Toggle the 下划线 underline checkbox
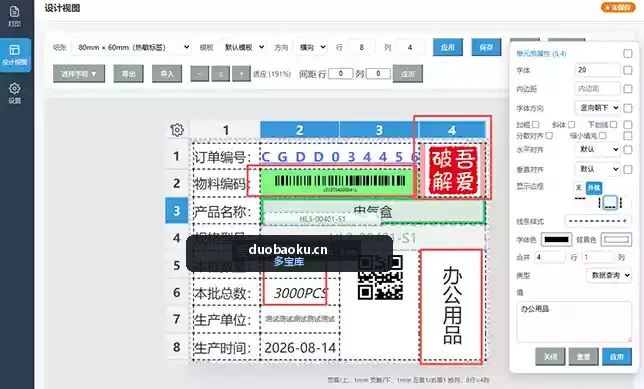The width and height of the screenshot is (644, 389). tap(614, 124)
